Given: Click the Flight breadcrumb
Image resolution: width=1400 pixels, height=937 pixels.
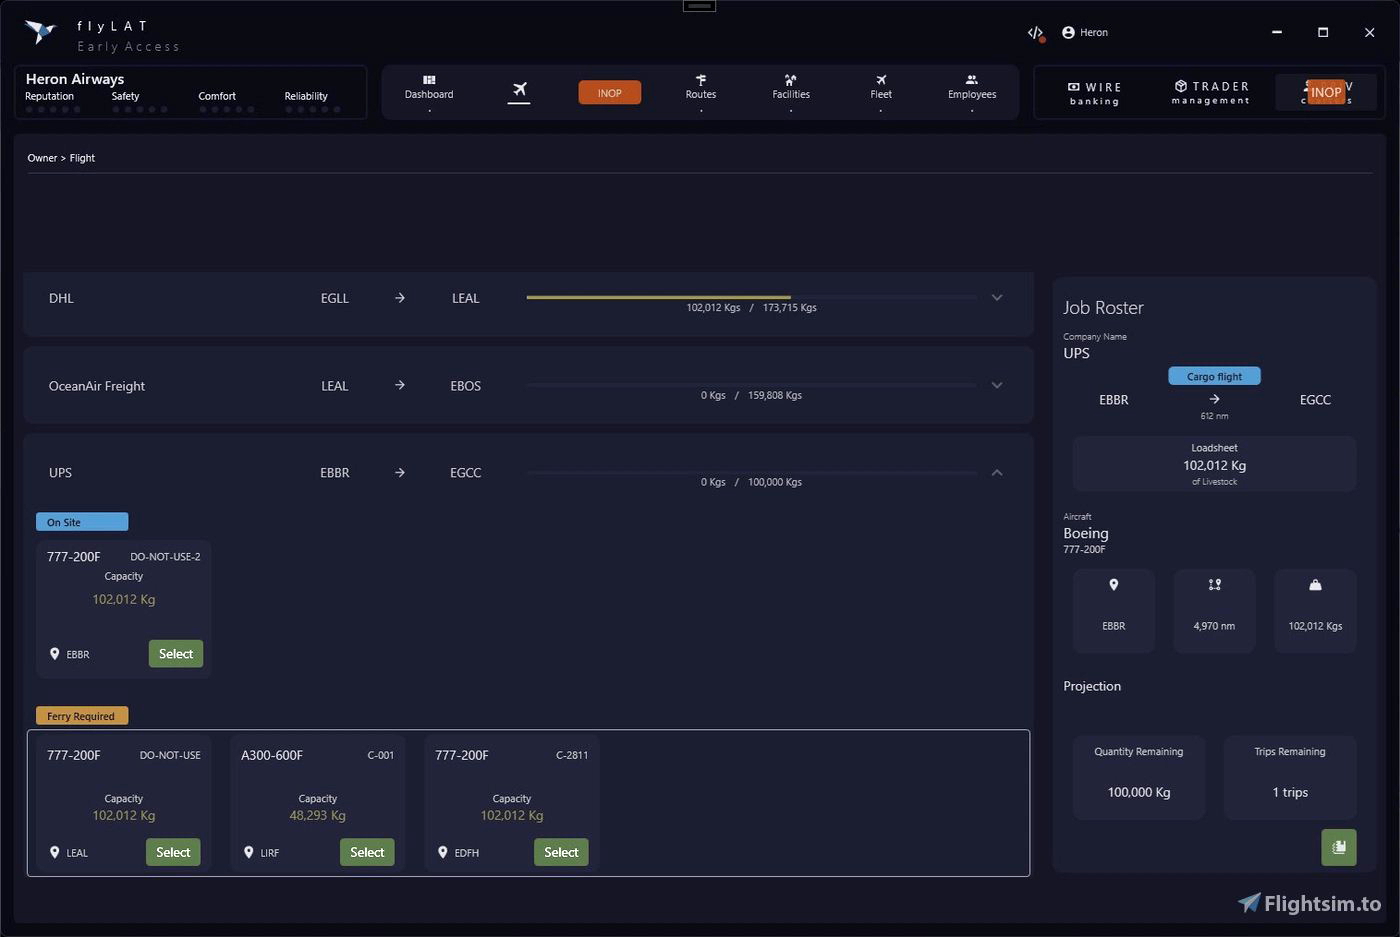Looking at the screenshot, I should [82, 158].
